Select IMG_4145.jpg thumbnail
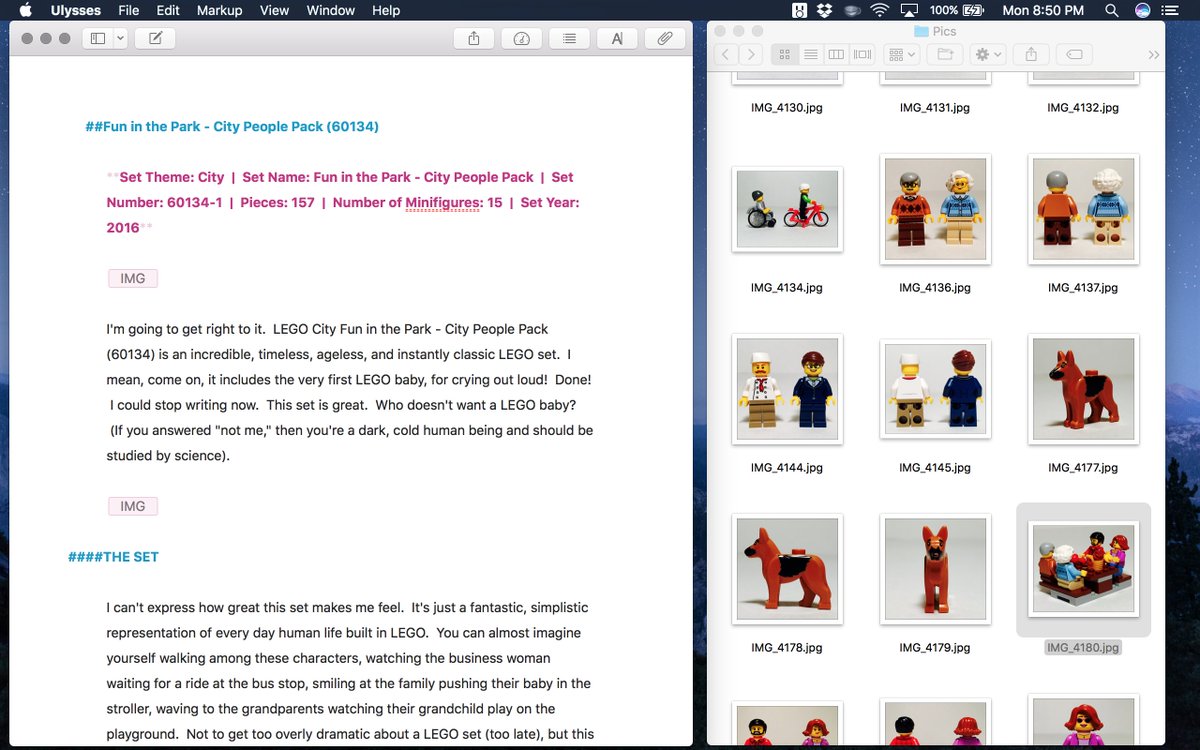Viewport: 1200px width, 750px height. tap(935, 389)
